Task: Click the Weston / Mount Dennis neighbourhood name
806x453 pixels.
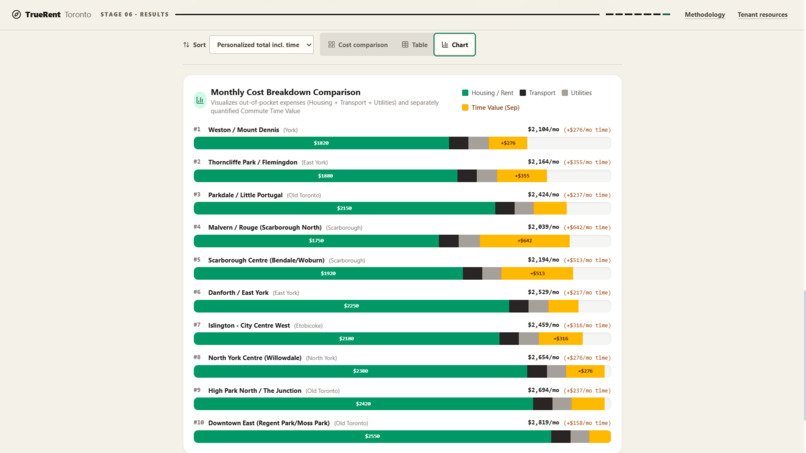Action: tap(243, 130)
